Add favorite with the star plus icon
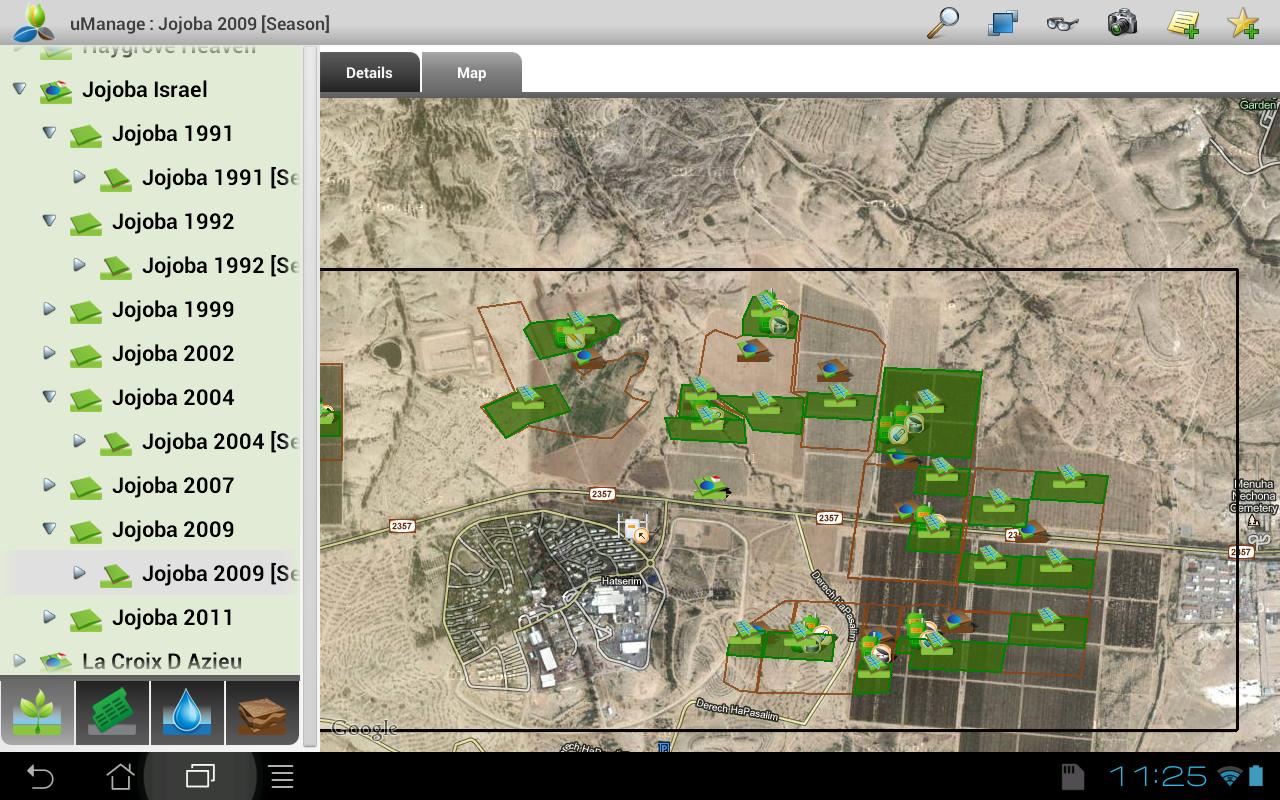This screenshot has width=1280, height=800. tap(1243, 23)
